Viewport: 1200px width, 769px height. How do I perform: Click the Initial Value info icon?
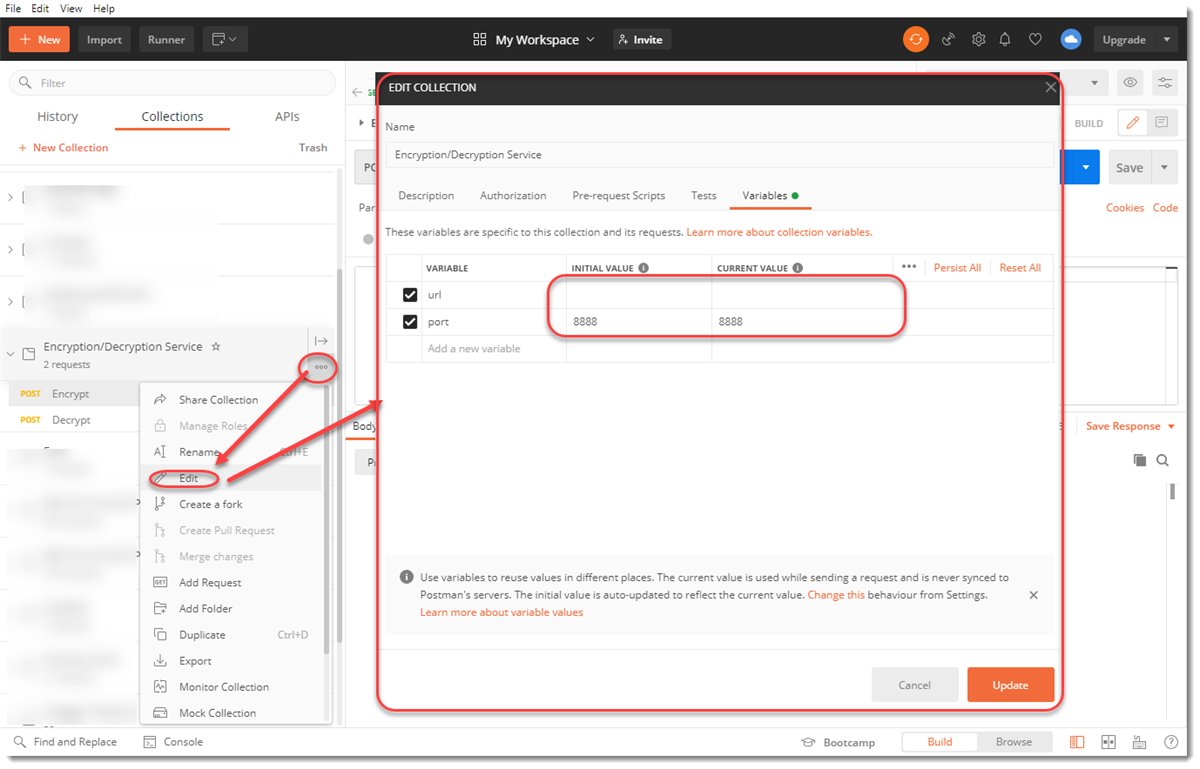click(643, 268)
